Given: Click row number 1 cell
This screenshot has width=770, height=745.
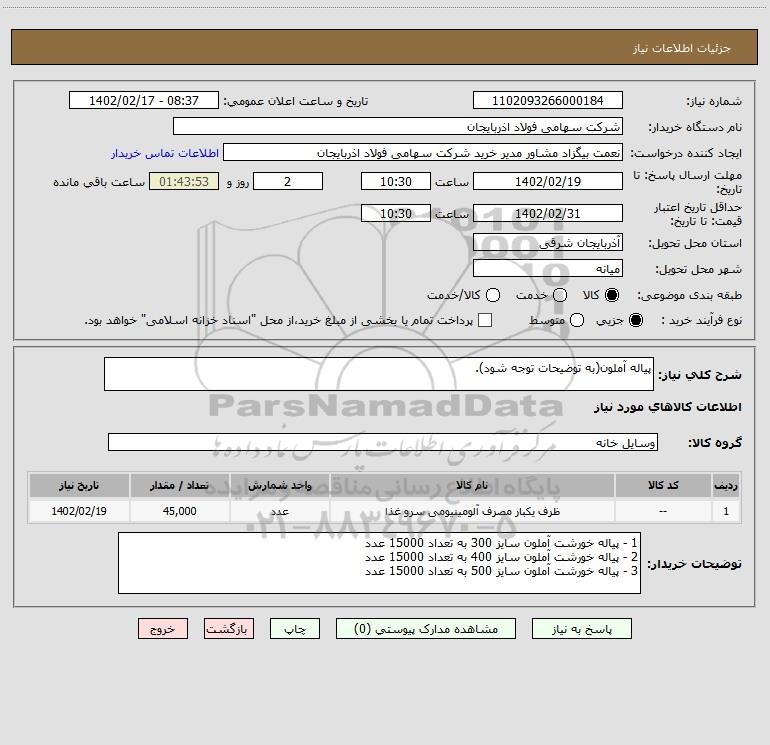Looking at the screenshot, I should point(726,511).
